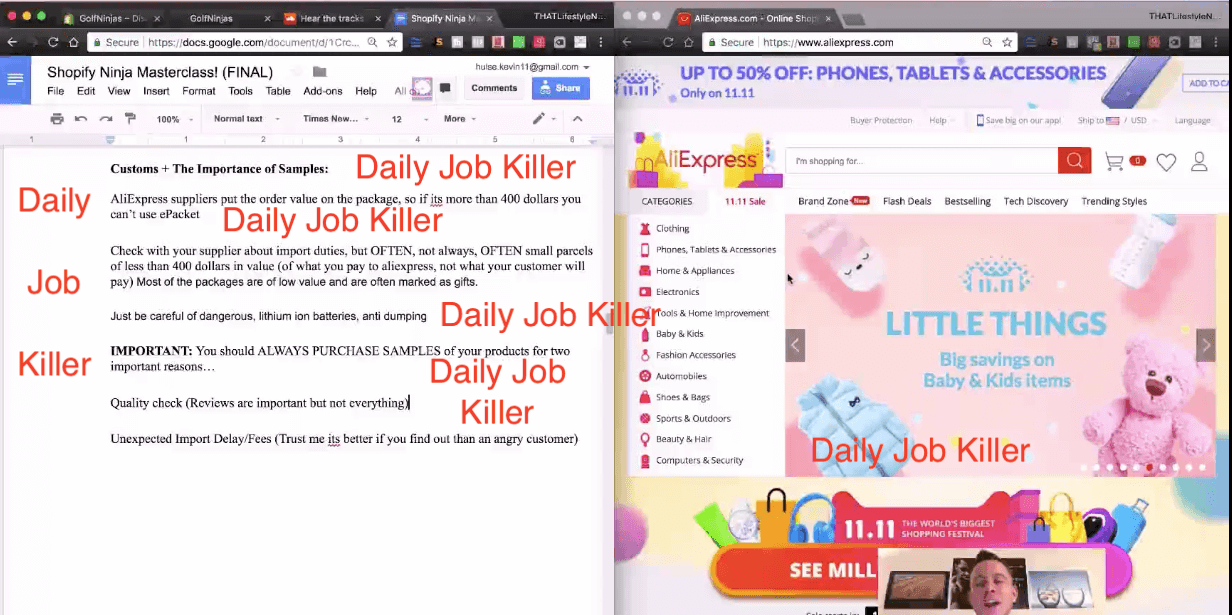Open Chrome menu in the AliExpress window
1232x615 pixels.
click(x=1217, y=42)
